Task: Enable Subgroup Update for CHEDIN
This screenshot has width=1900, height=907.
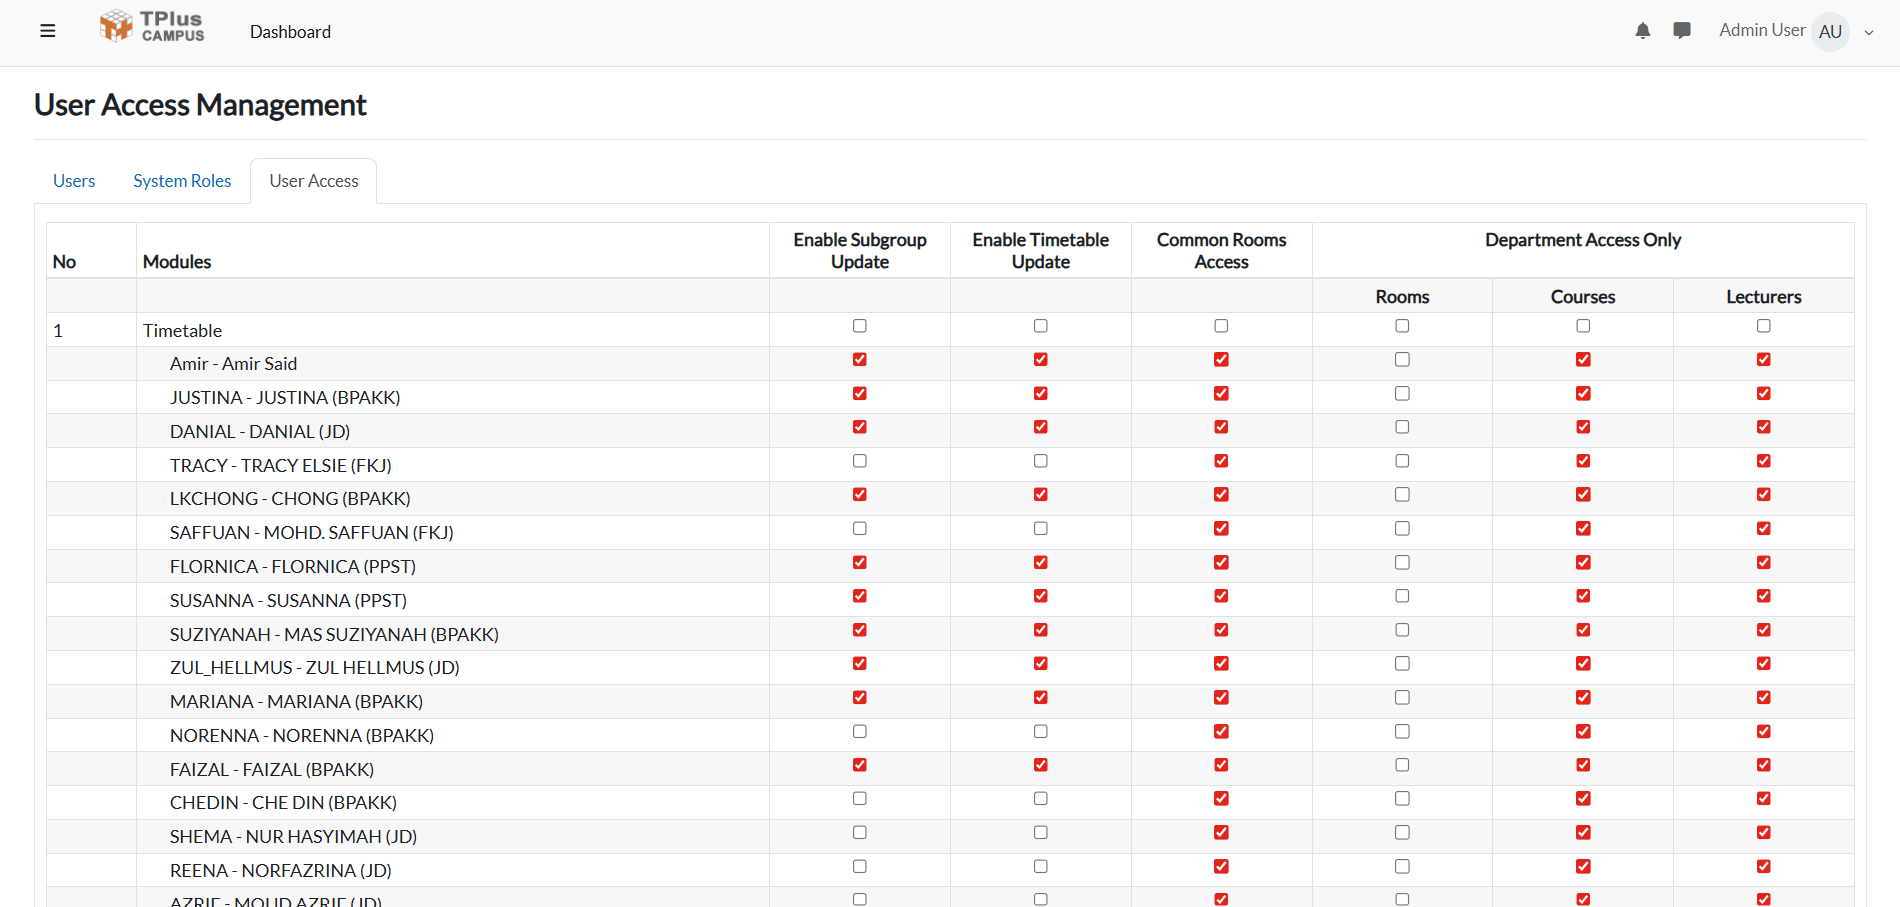Action: (x=859, y=798)
